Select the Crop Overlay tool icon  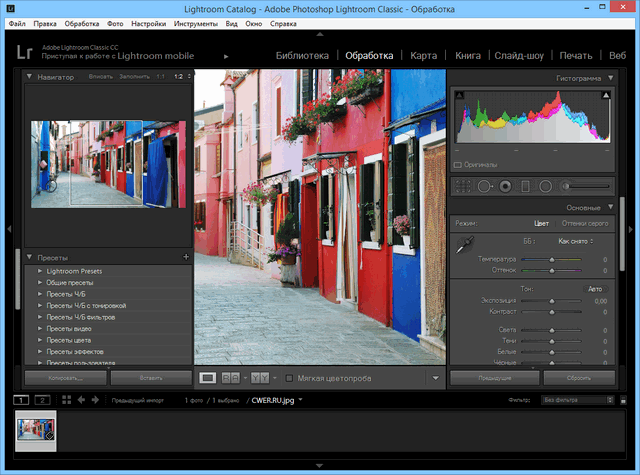click(x=463, y=185)
